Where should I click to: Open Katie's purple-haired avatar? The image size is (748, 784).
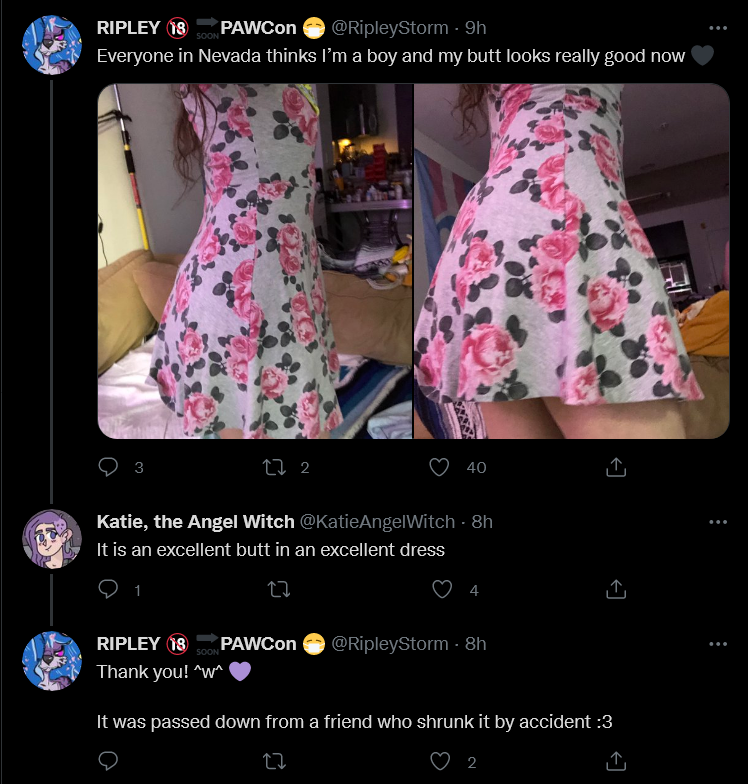(x=52, y=539)
